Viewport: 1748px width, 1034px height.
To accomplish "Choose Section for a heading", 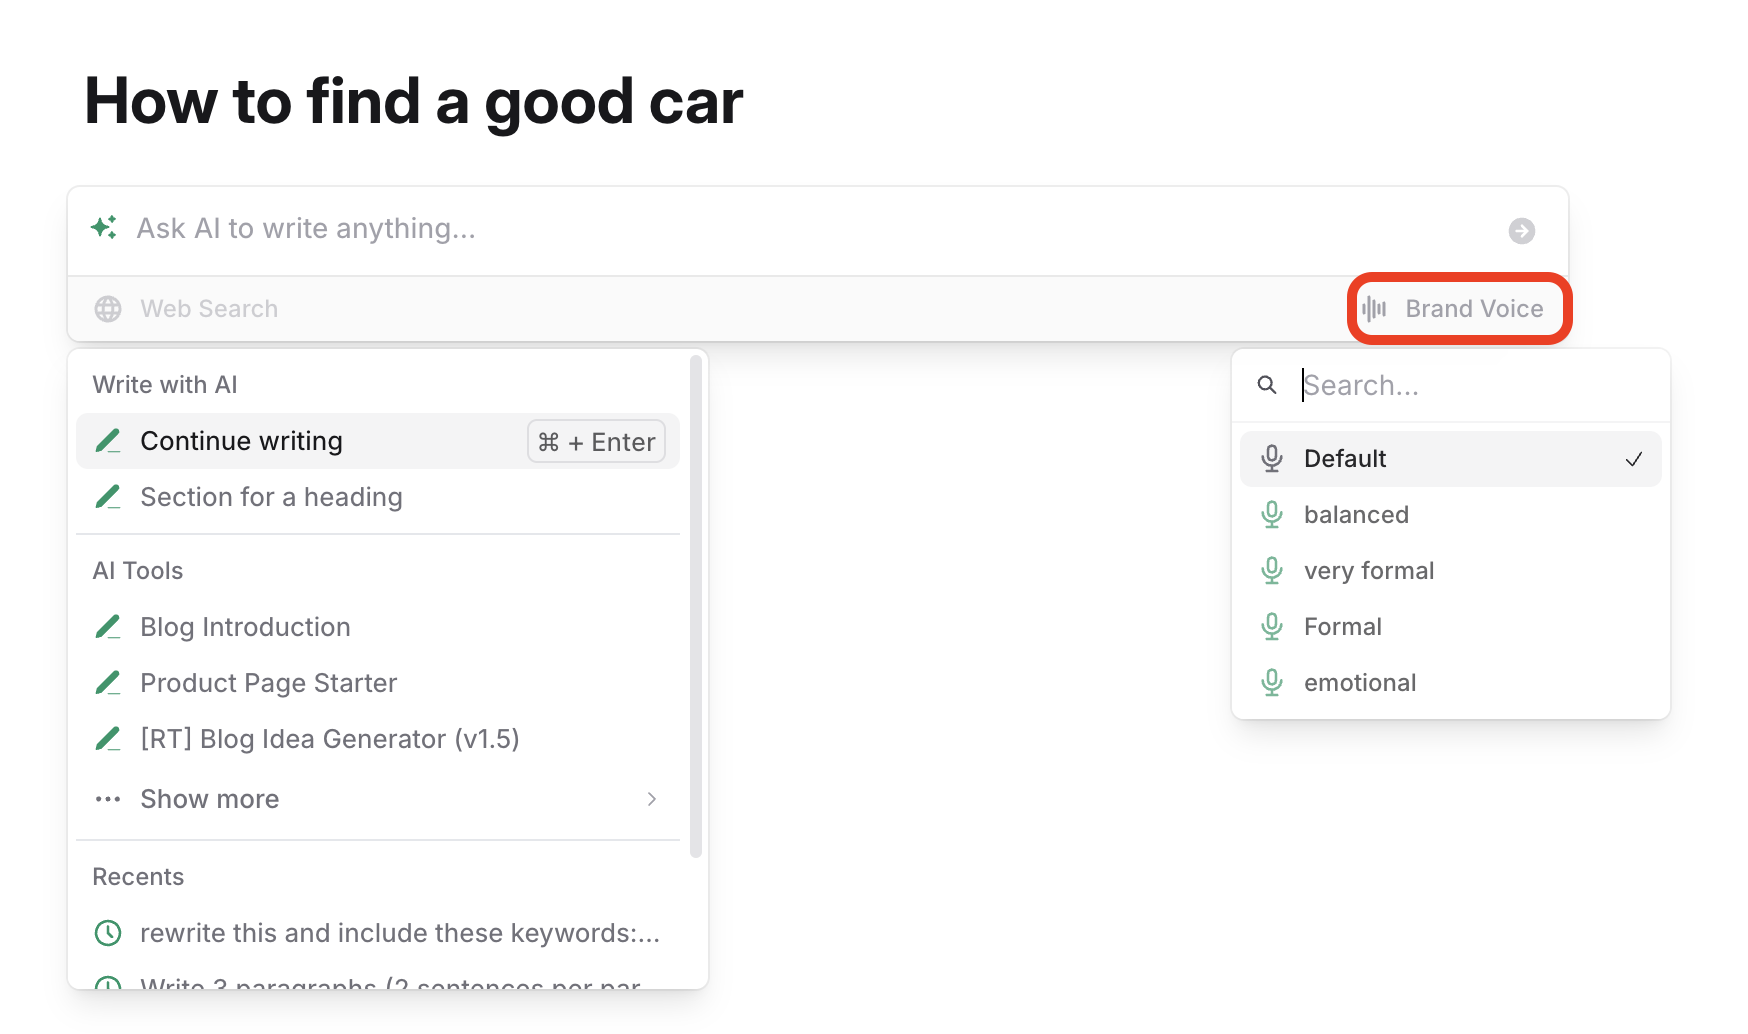I will [x=271, y=497].
